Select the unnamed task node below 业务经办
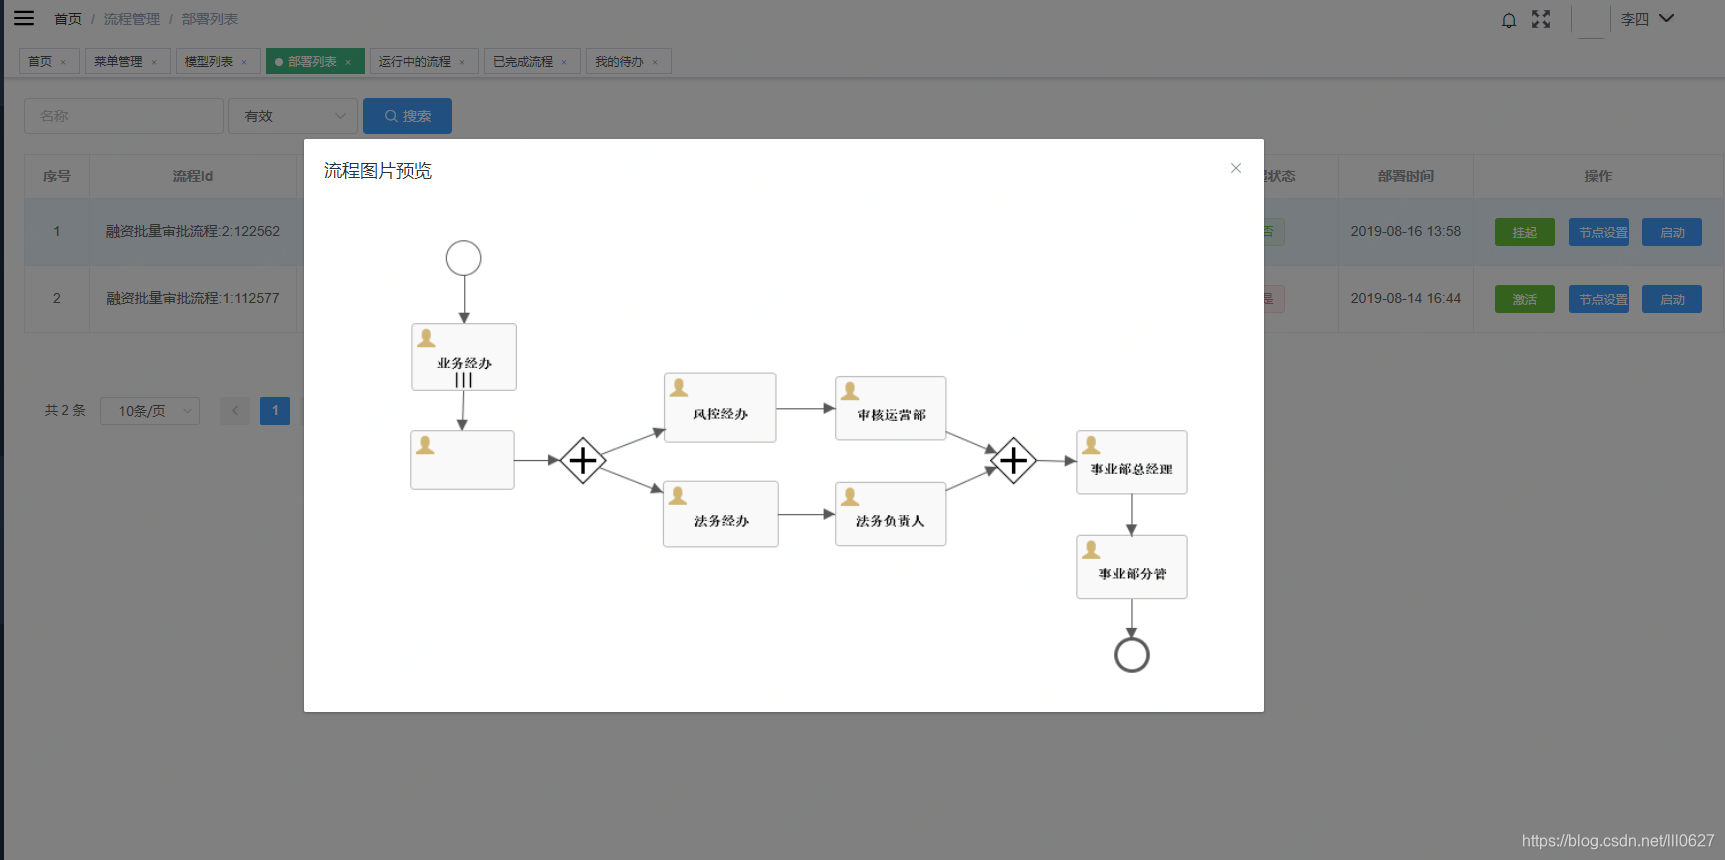The image size is (1725, 860). click(462, 460)
